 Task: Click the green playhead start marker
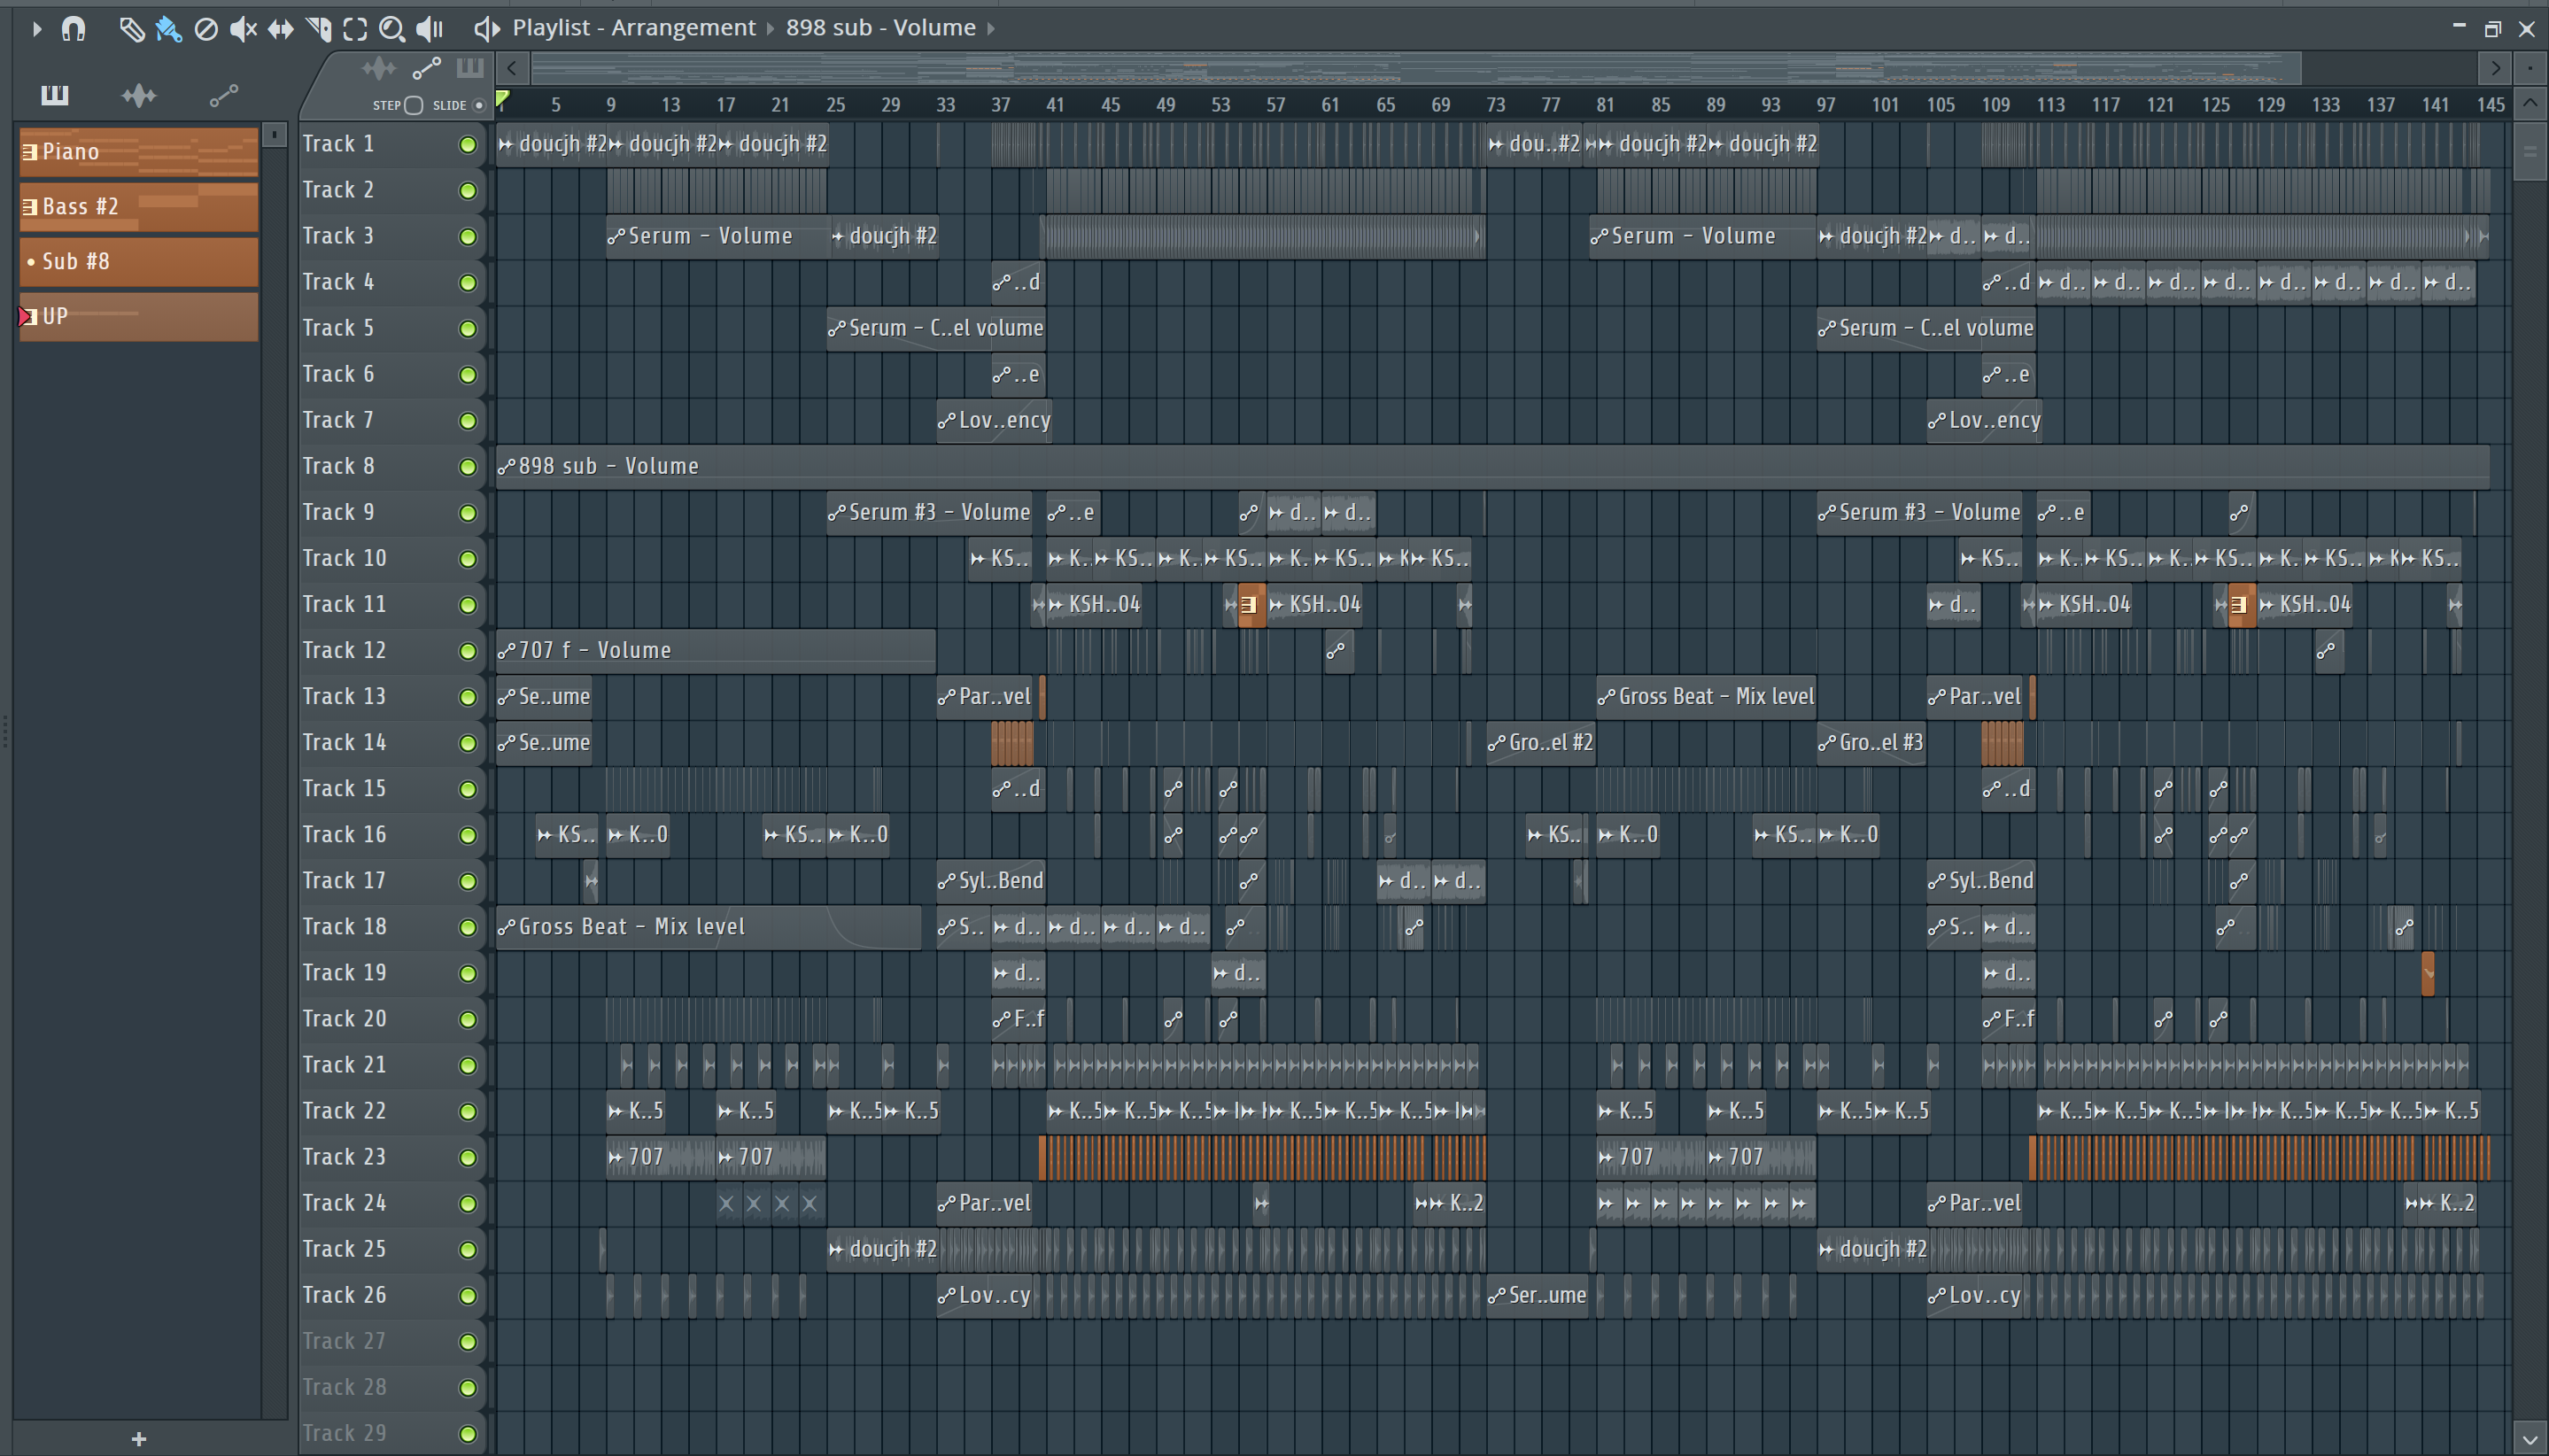tap(503, 99)
